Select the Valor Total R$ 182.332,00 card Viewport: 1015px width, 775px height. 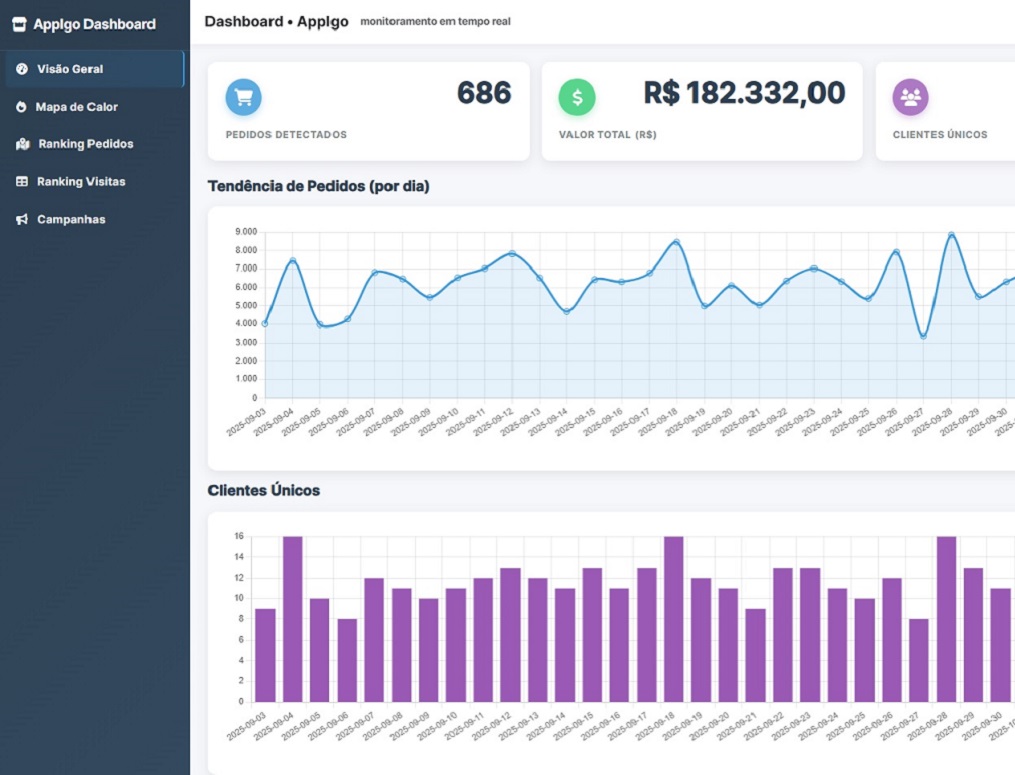701,111
